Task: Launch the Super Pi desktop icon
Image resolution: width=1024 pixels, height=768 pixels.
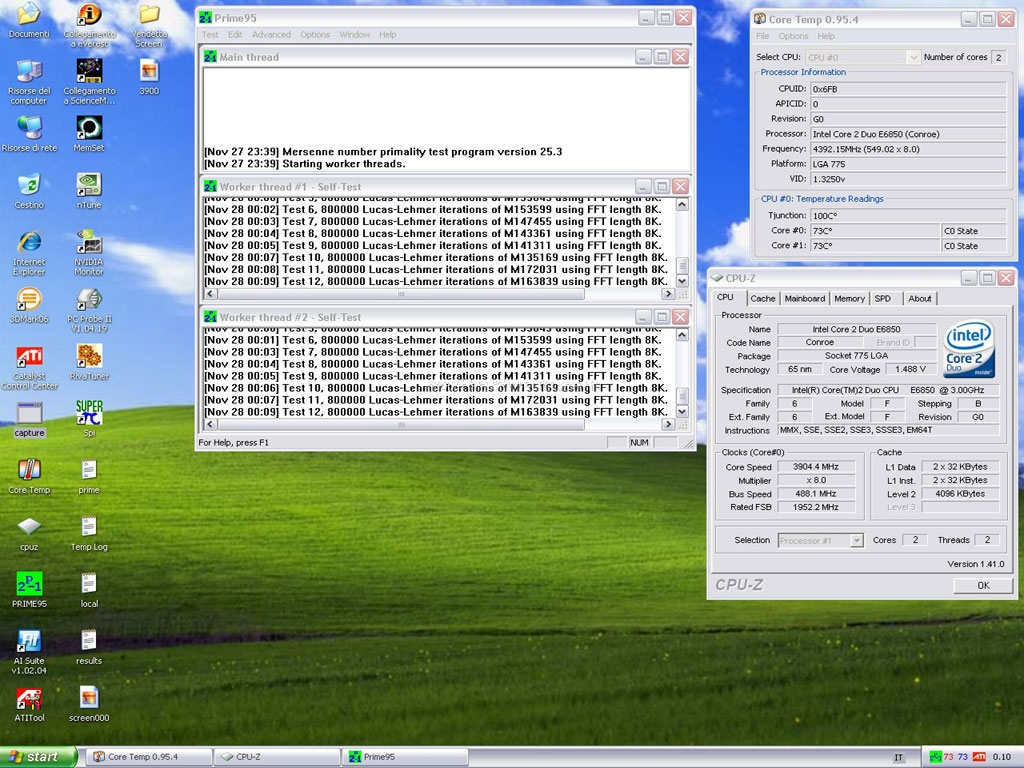Action: pos(89,413)
